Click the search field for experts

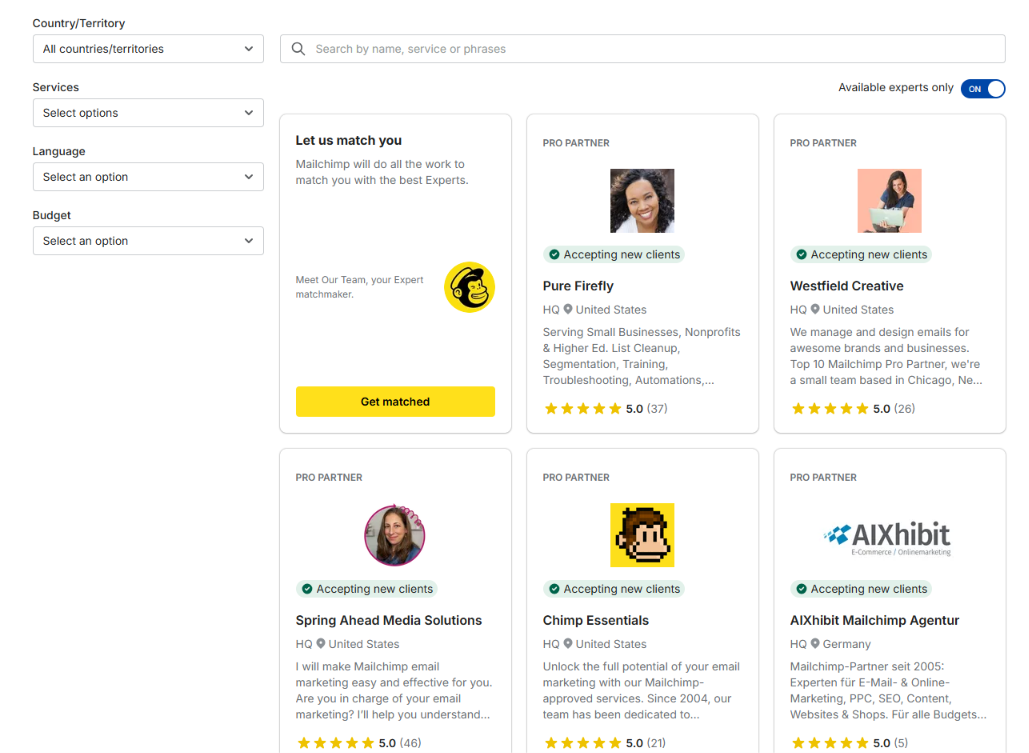[642, 49]
